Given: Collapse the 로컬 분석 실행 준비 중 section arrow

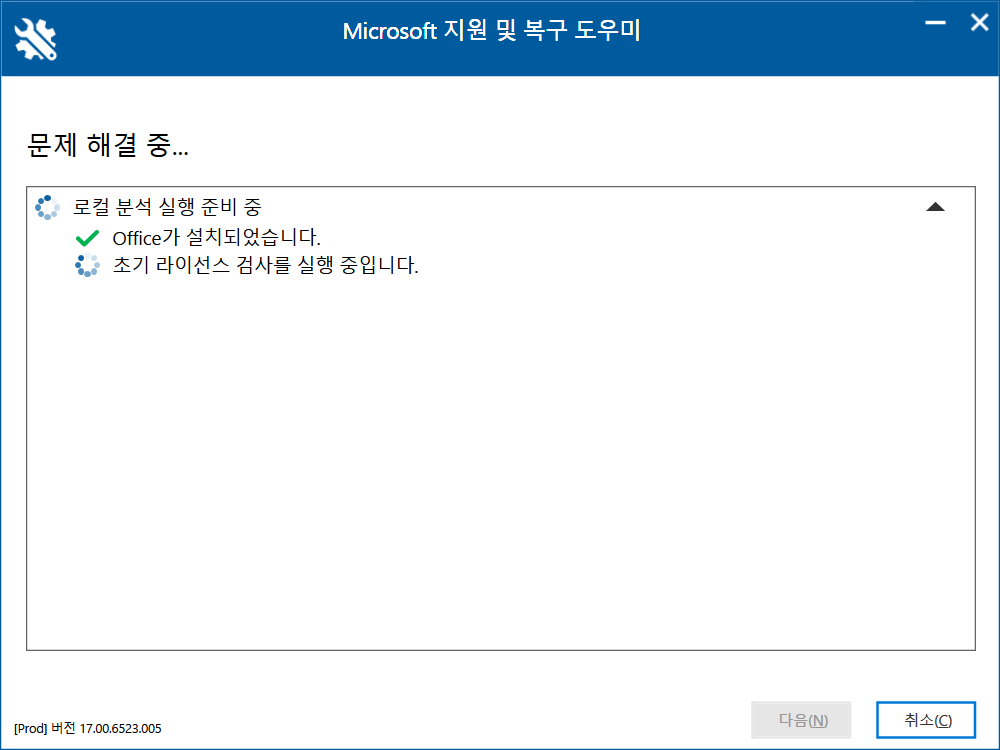Looking at the screenshot, I should (935, 207).
